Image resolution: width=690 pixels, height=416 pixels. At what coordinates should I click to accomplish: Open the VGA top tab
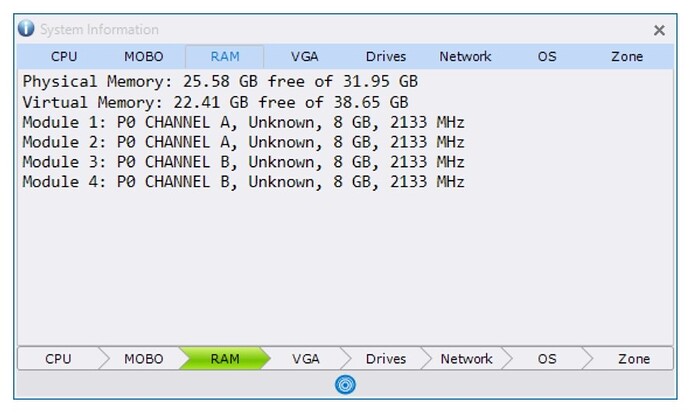pos(305,56)
